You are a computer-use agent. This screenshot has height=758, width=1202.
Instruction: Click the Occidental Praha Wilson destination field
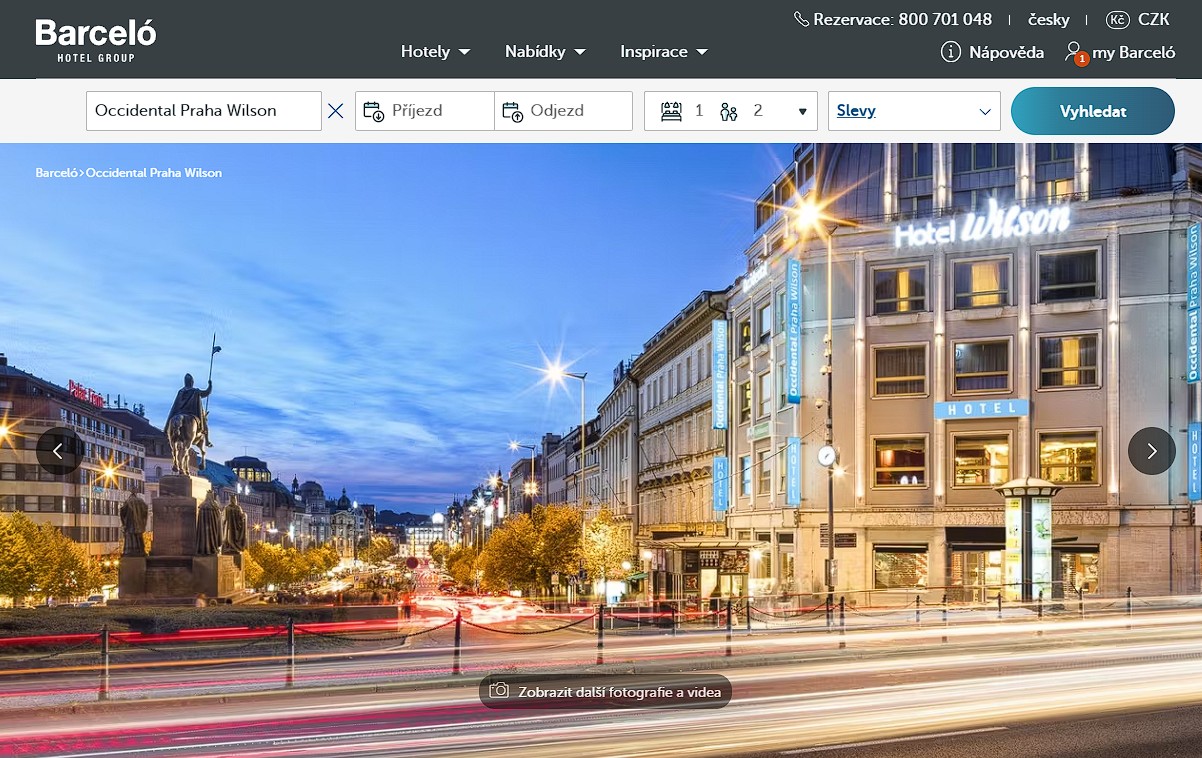click(x=204, y=111)
